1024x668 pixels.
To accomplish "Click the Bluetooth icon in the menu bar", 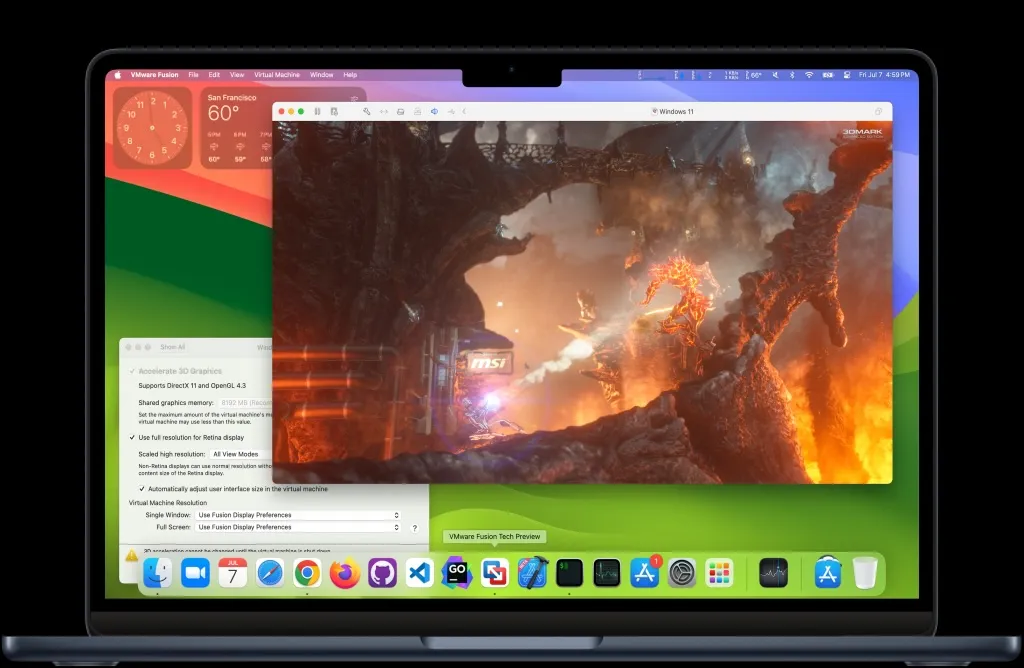I will (x=791, y=75).
